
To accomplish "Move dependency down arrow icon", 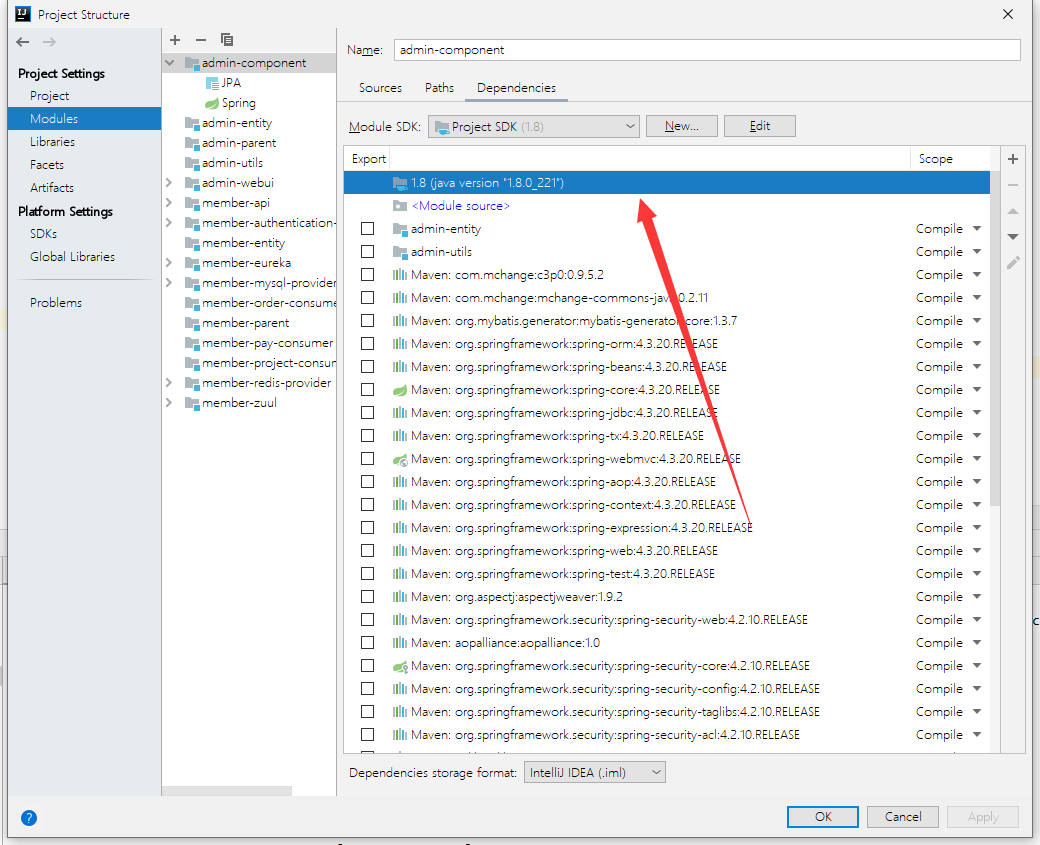I will click(x=1013, y=236).
